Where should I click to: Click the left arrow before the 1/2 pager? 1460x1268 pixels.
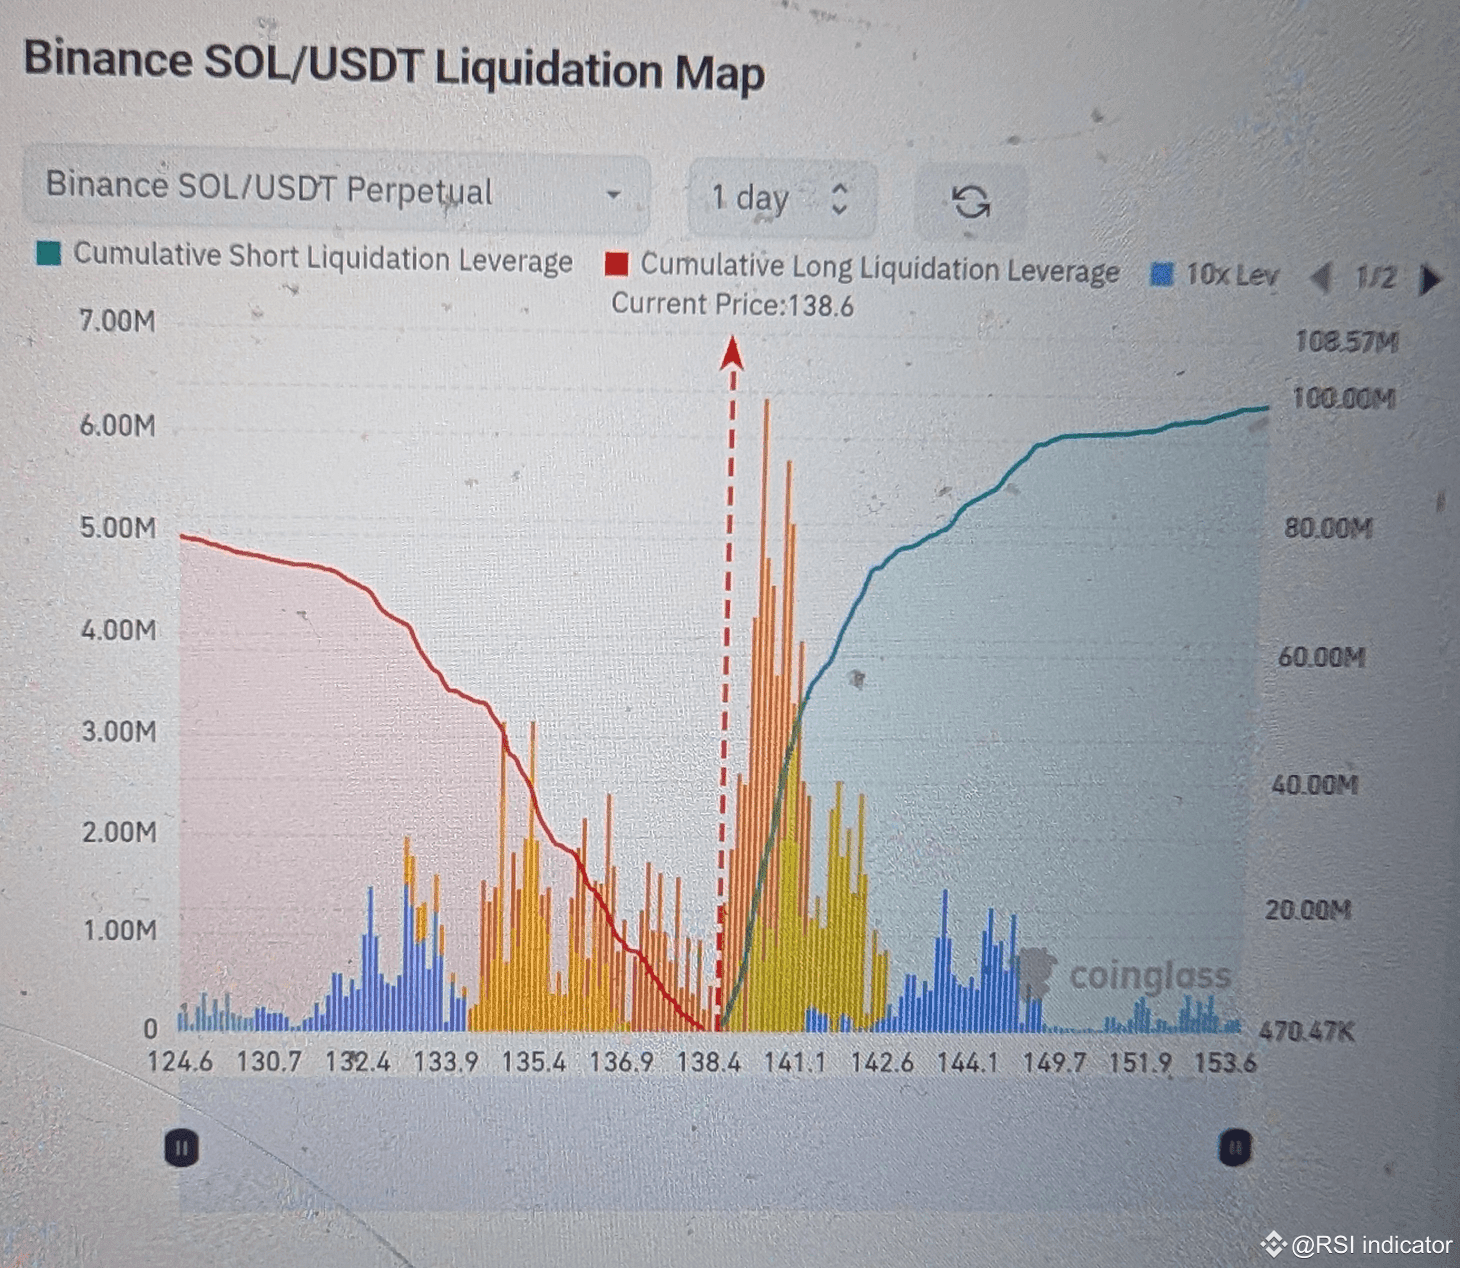tap(1322, 278)
